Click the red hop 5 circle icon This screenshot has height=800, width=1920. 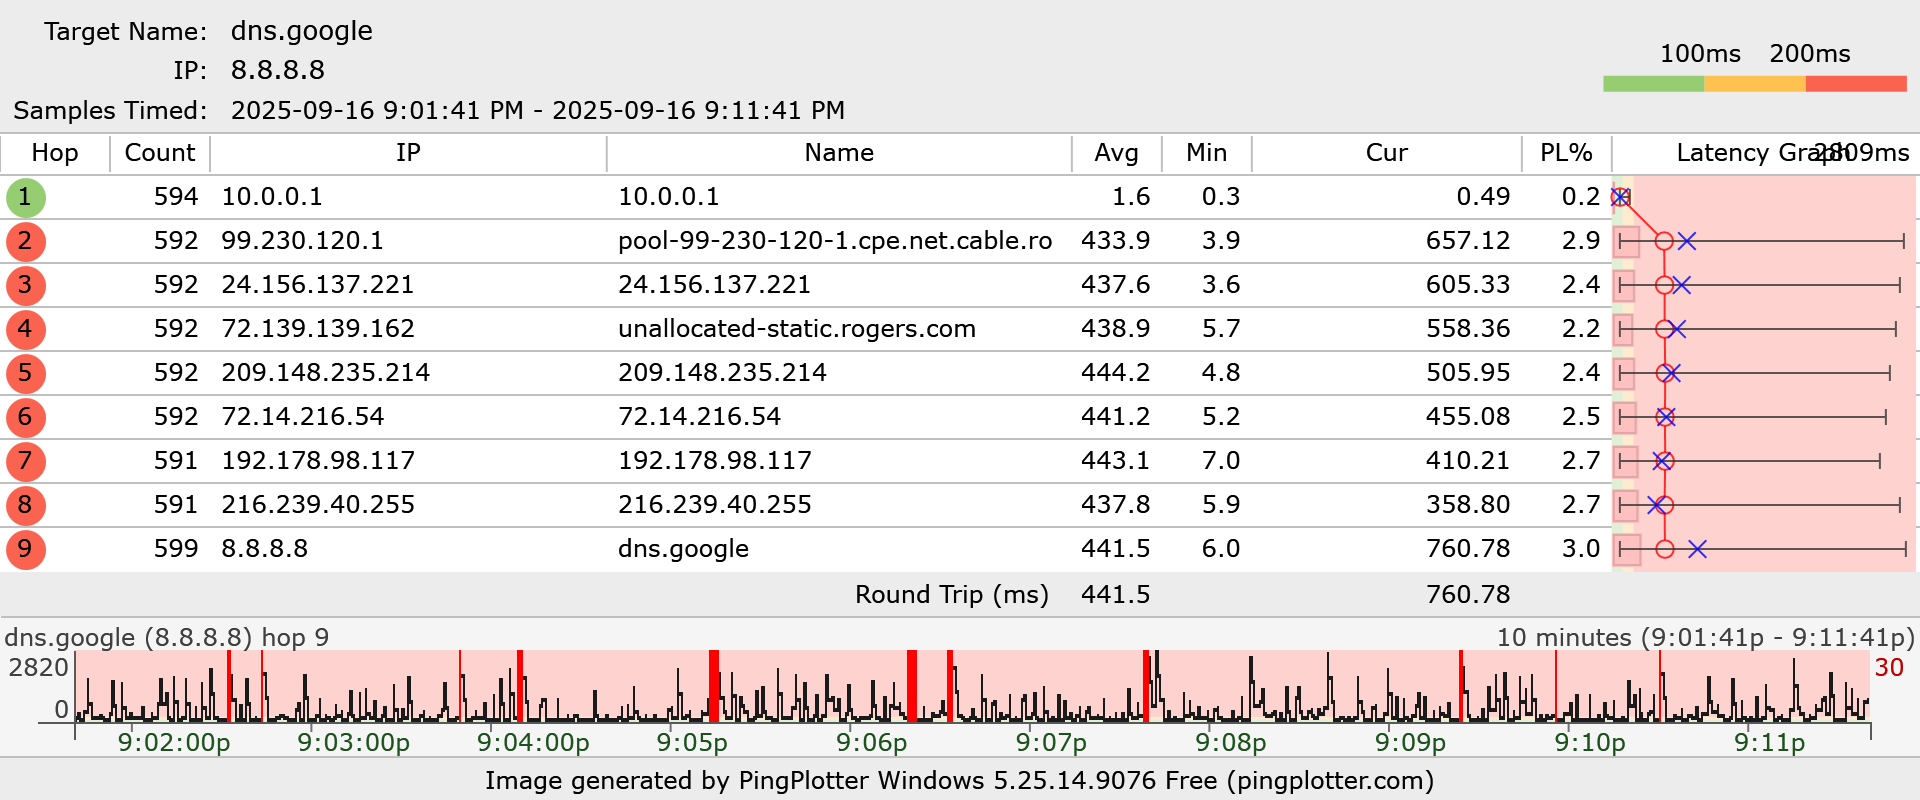(26, 373)
